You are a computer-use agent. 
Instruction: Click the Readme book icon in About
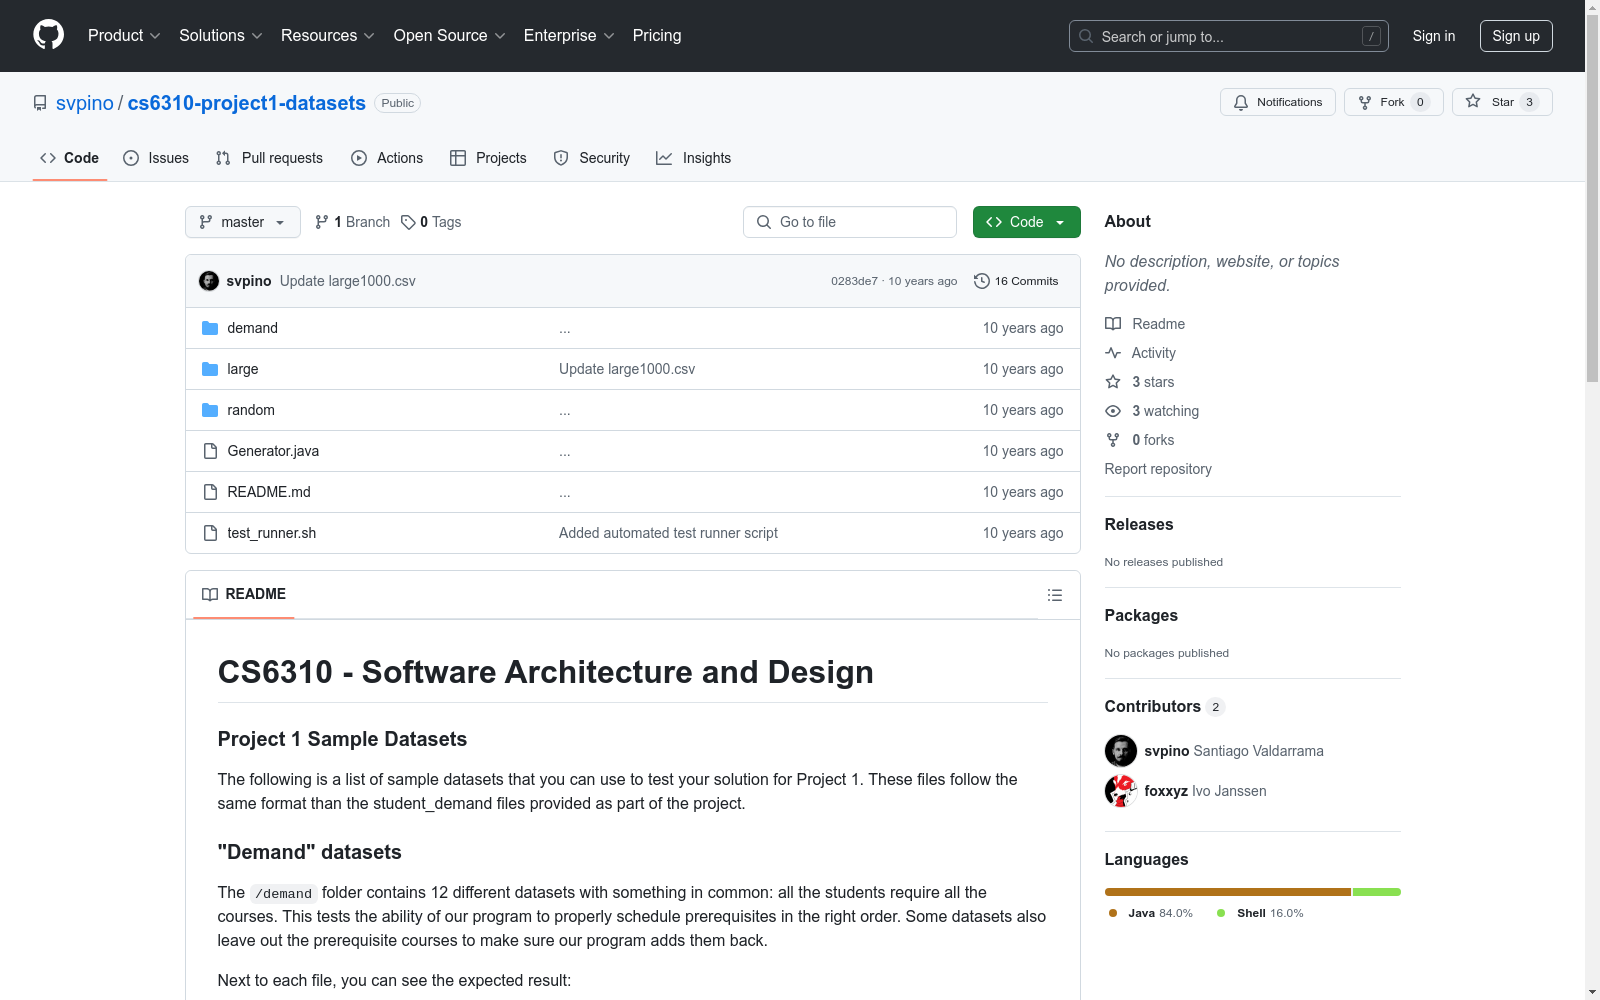click(x=1113, y=324)
